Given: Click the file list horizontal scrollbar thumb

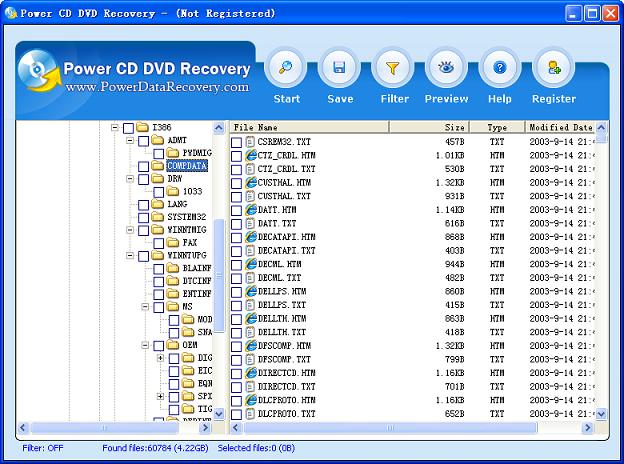Looking at the screenshot, I should point(390,428).
